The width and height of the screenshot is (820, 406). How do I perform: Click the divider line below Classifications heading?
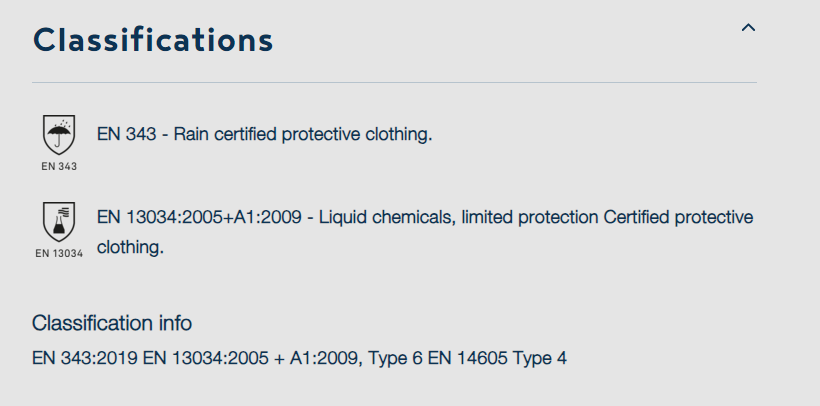pos(394,82)
